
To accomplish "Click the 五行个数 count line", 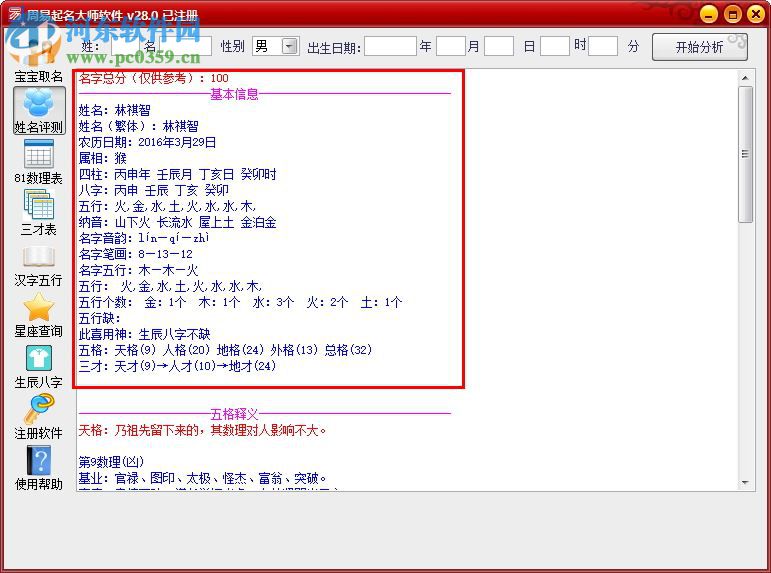I will click(x=240, y=302).
